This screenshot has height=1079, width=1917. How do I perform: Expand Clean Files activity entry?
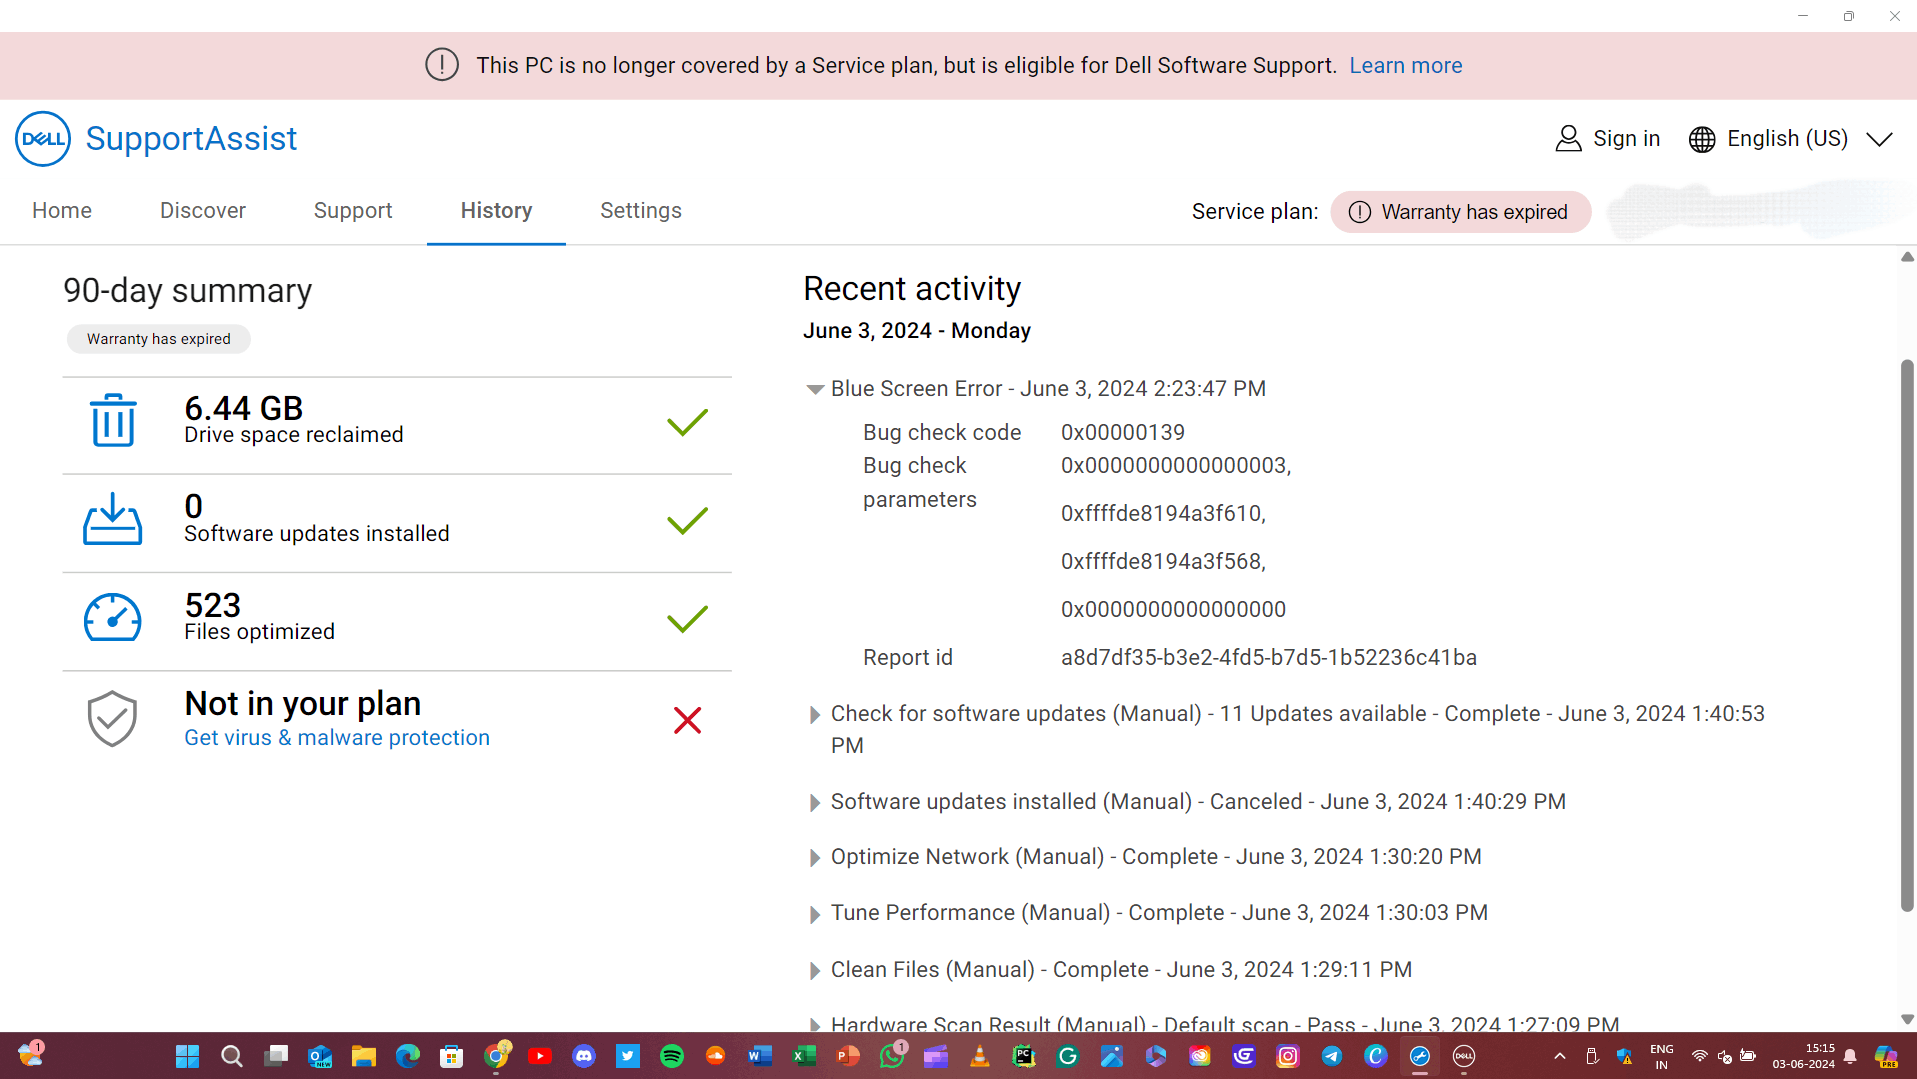click(815, 971)
